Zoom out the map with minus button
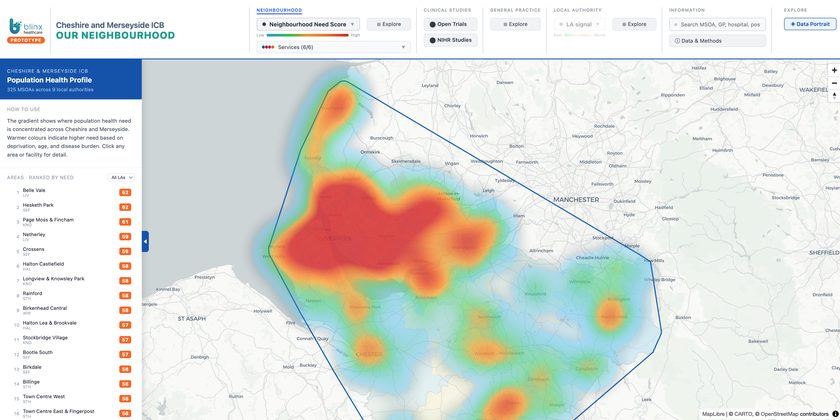 click(x=834, y=83)
